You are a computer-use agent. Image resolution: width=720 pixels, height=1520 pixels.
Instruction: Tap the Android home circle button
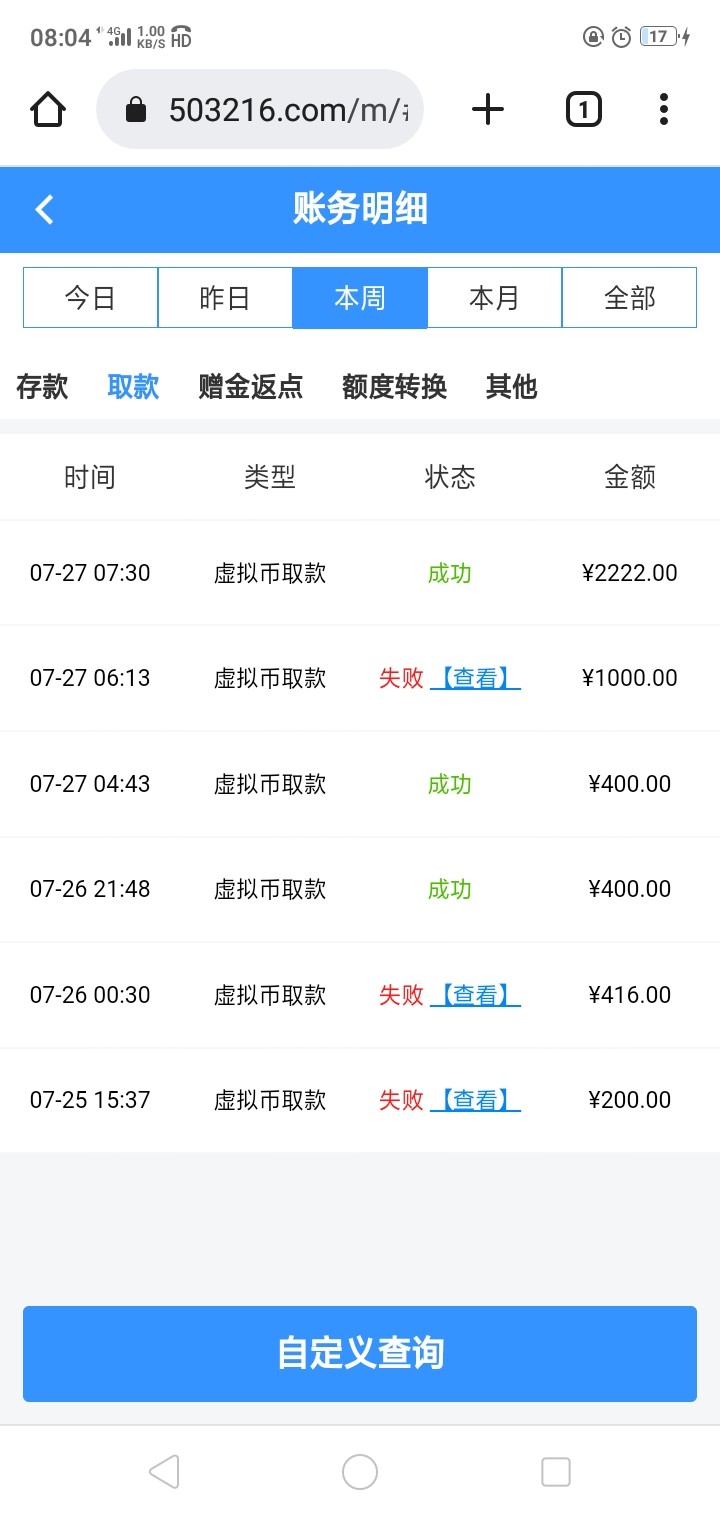tap(360, 1472)
